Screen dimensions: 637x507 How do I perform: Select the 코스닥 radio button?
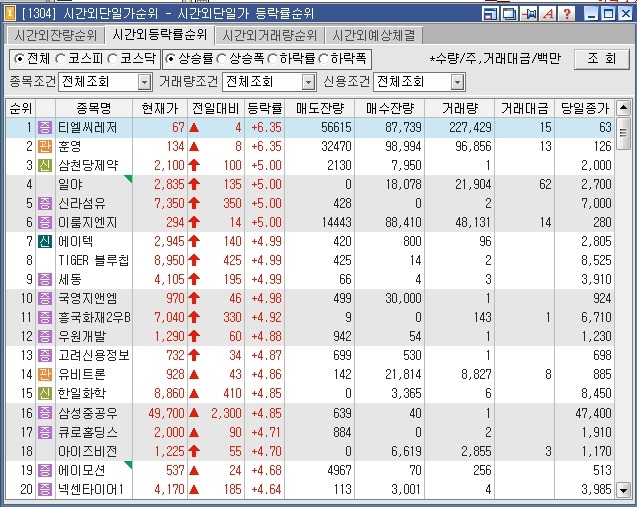(x=113, y=59)
